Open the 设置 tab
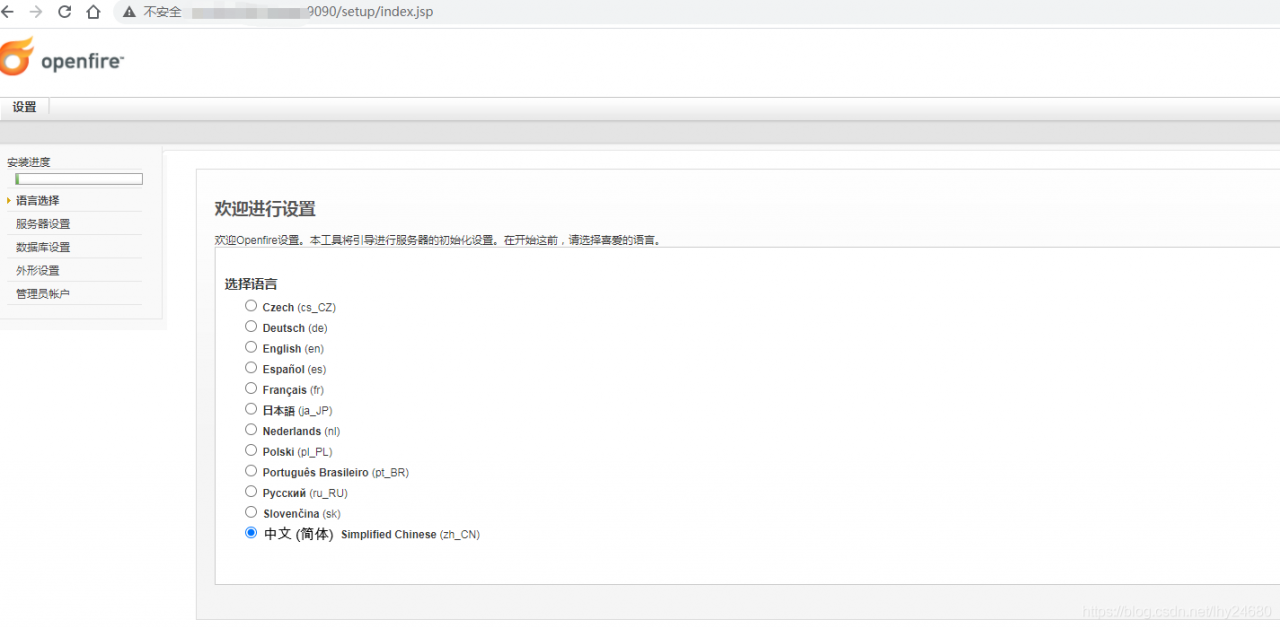The image size is (1280, 628). [x=24, y=107]
